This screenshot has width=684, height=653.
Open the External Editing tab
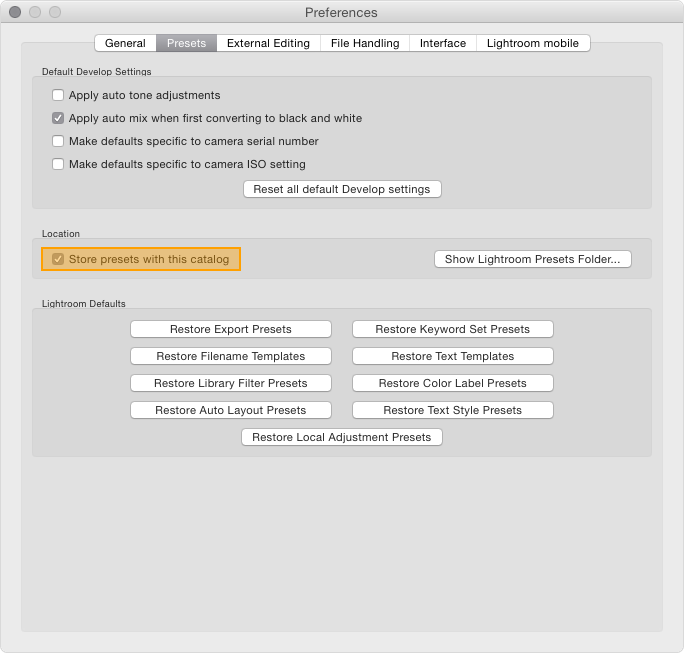point(268,43)
